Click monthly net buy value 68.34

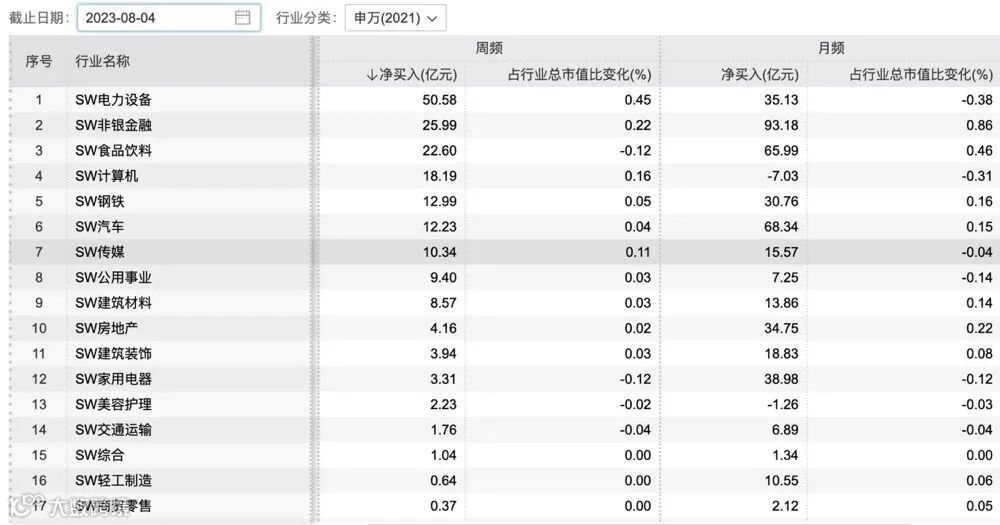coord(781,227)
